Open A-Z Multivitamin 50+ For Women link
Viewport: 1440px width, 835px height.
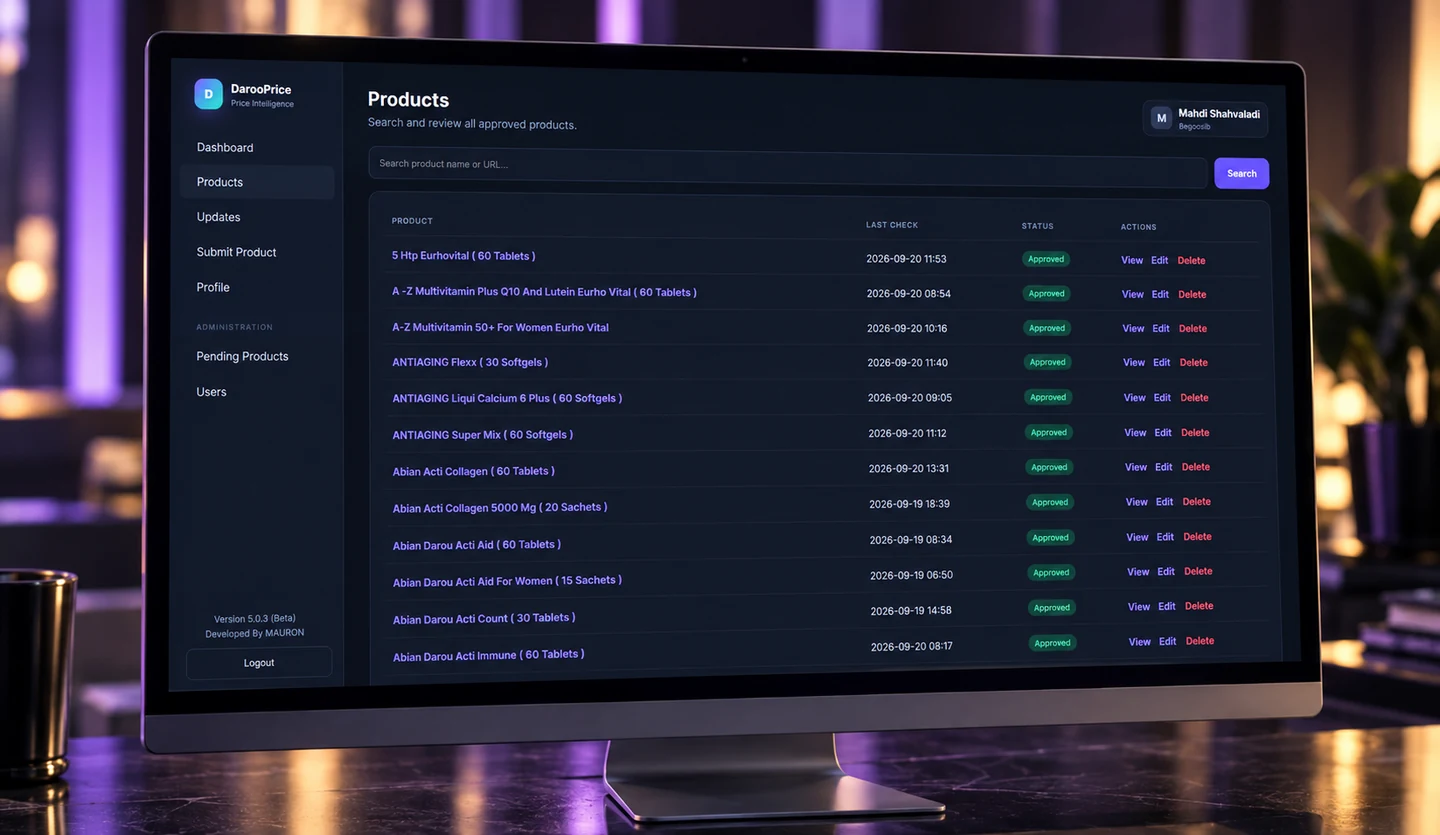pos(500,327)
